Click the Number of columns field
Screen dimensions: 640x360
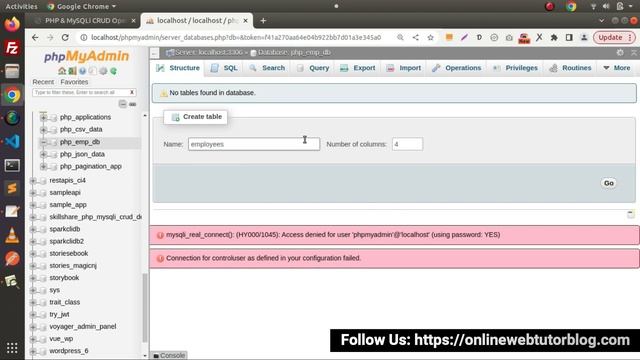407,144
